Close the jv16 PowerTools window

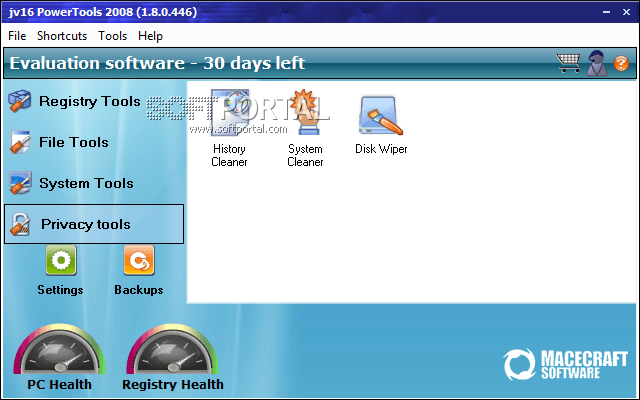point(627,12)
